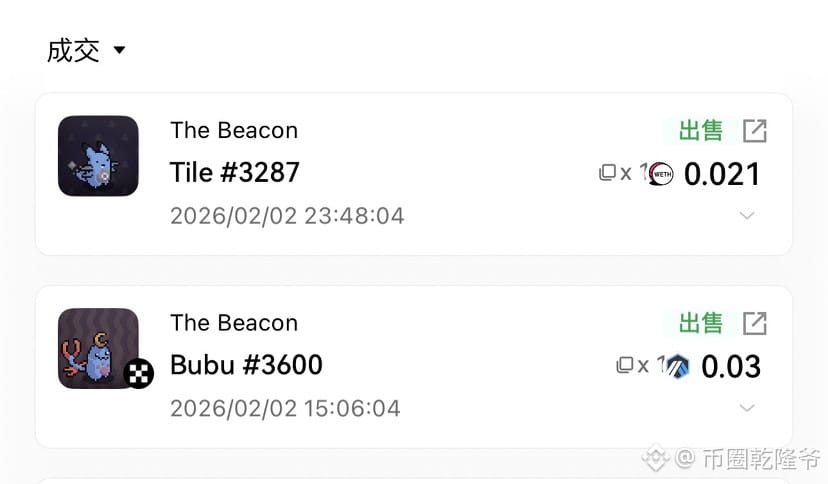
Task: Click the Bubu #3600 title
Action: click(x=246, y=365)
